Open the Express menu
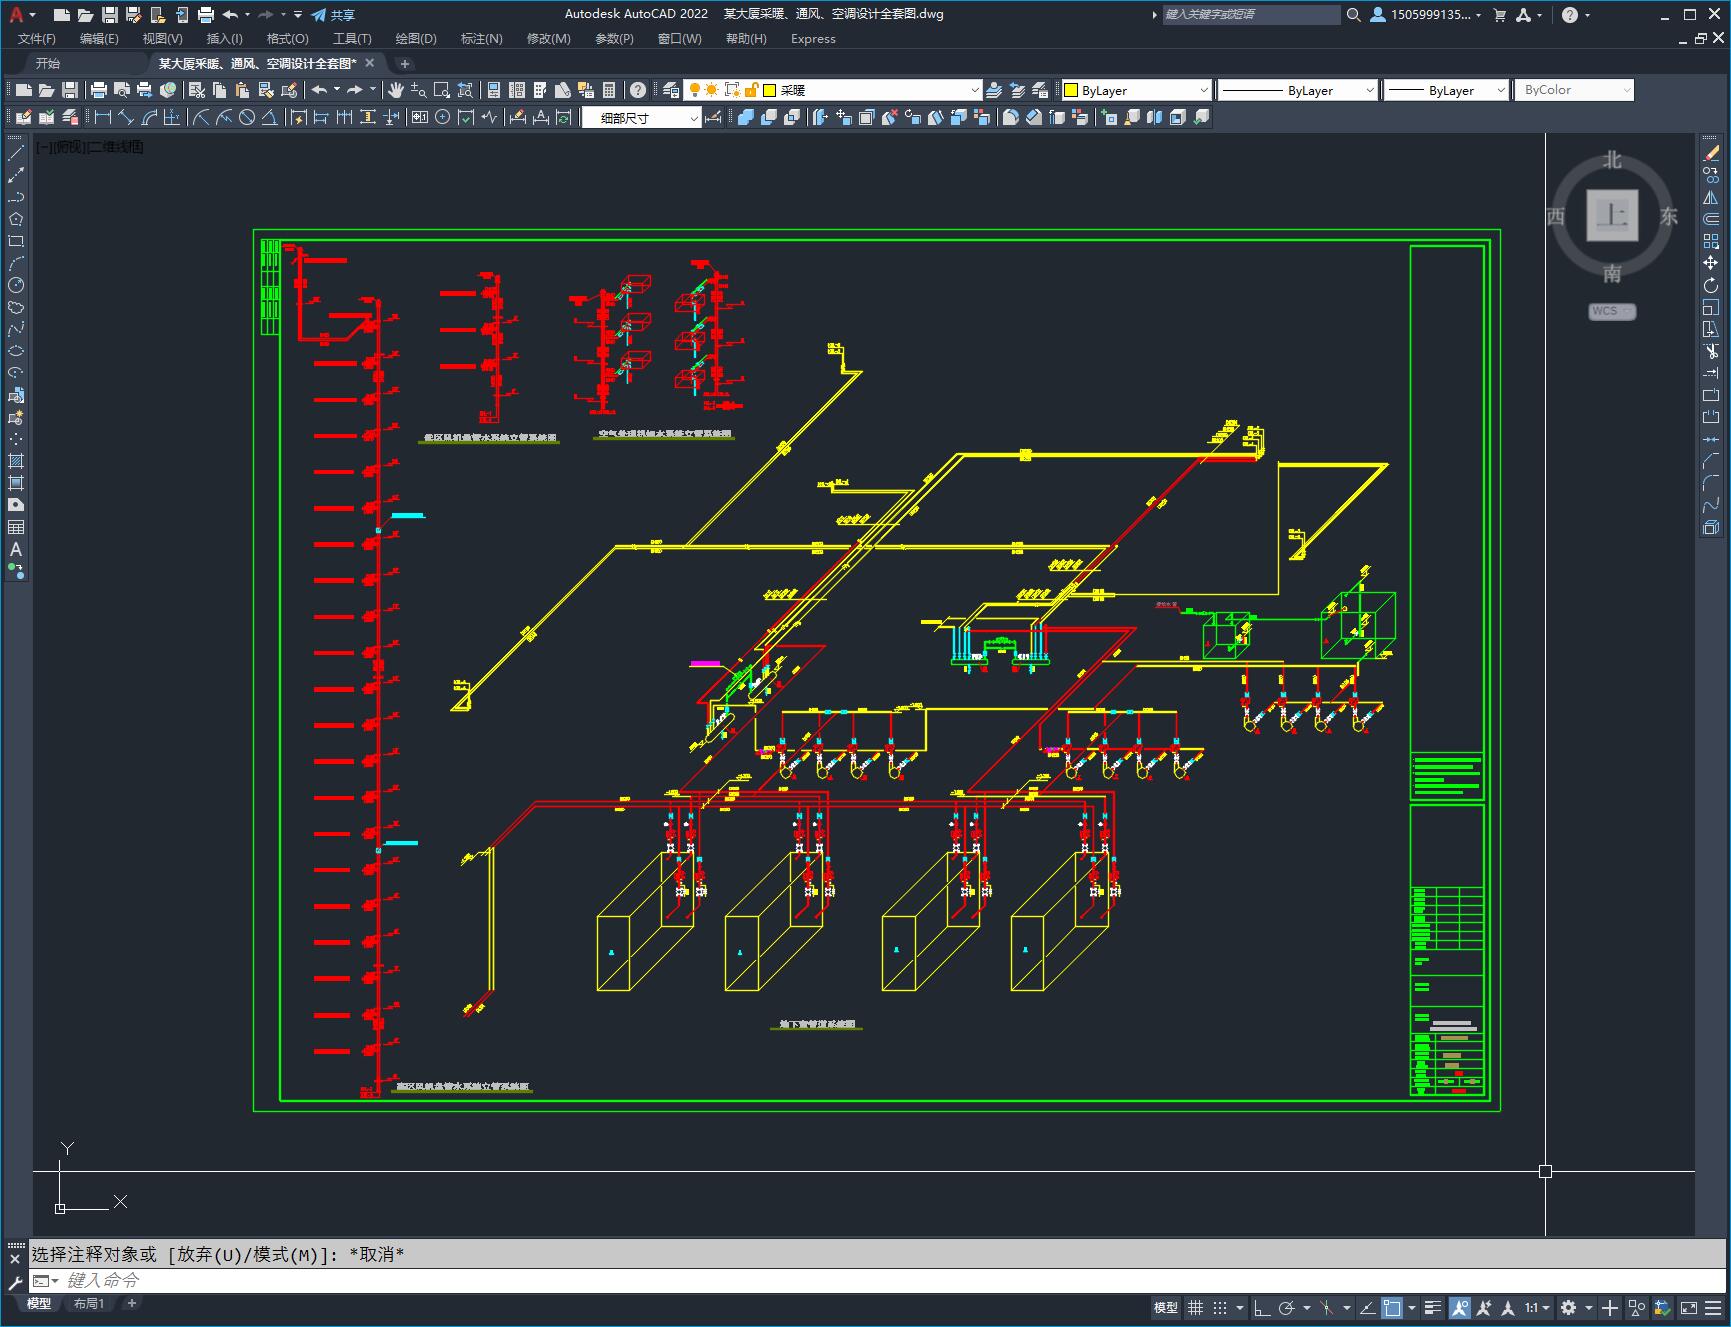This screenshot has width=1731, height=1327. (x=813, y=38)
